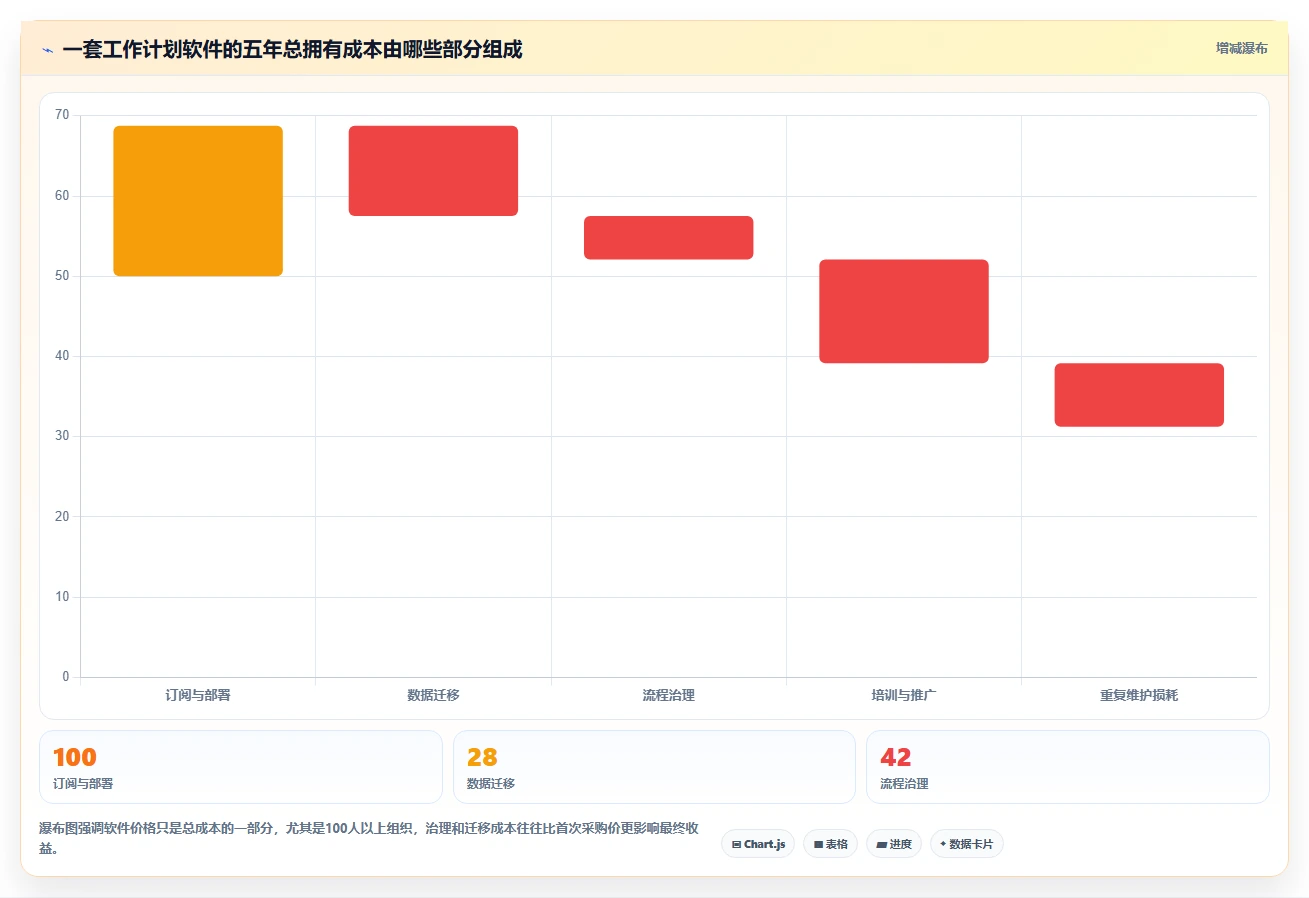
Task: Click the red 重复维护损耗 waterfall bar
Action: [1139, 395]
